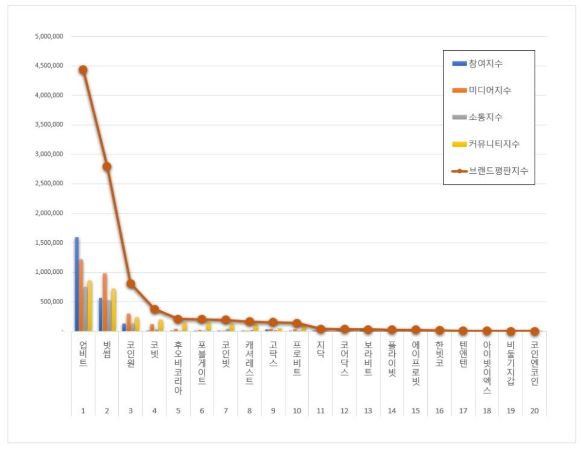
Task: Click the blue 참여지수 legend swatch
Action: [459, 64]
